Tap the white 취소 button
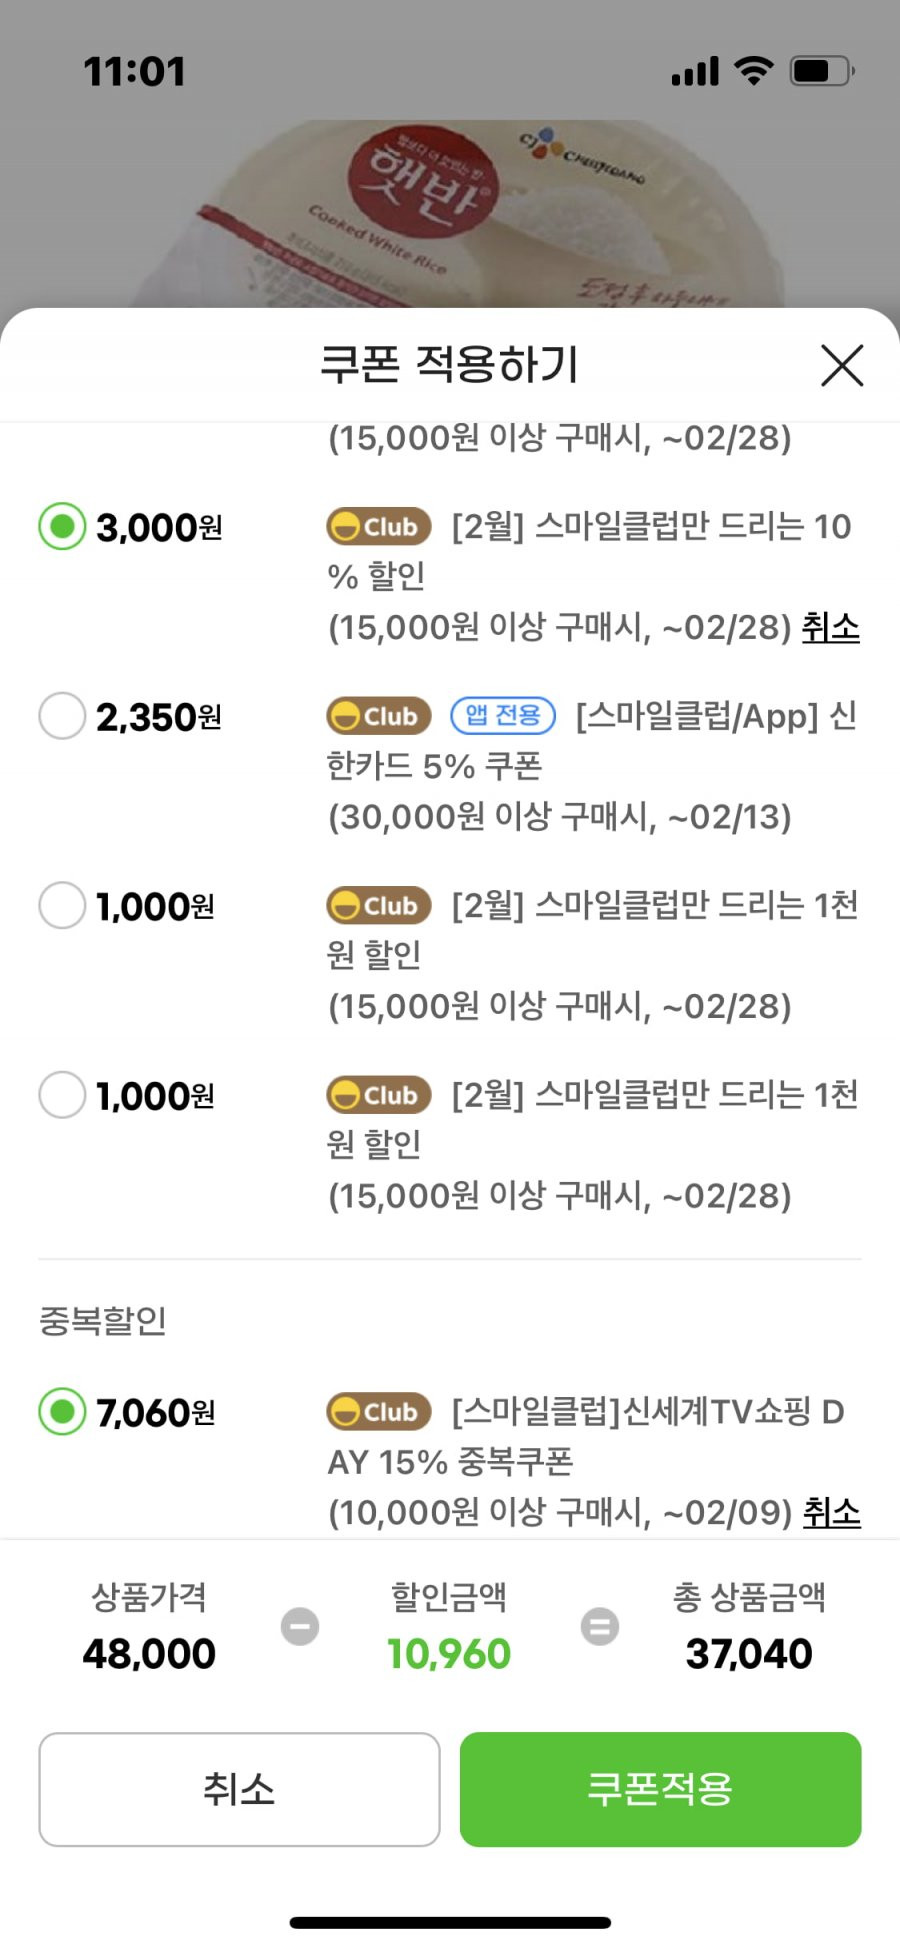Screen dimensions: 900x1948 pyautogui.click(x=239, y=1789)
